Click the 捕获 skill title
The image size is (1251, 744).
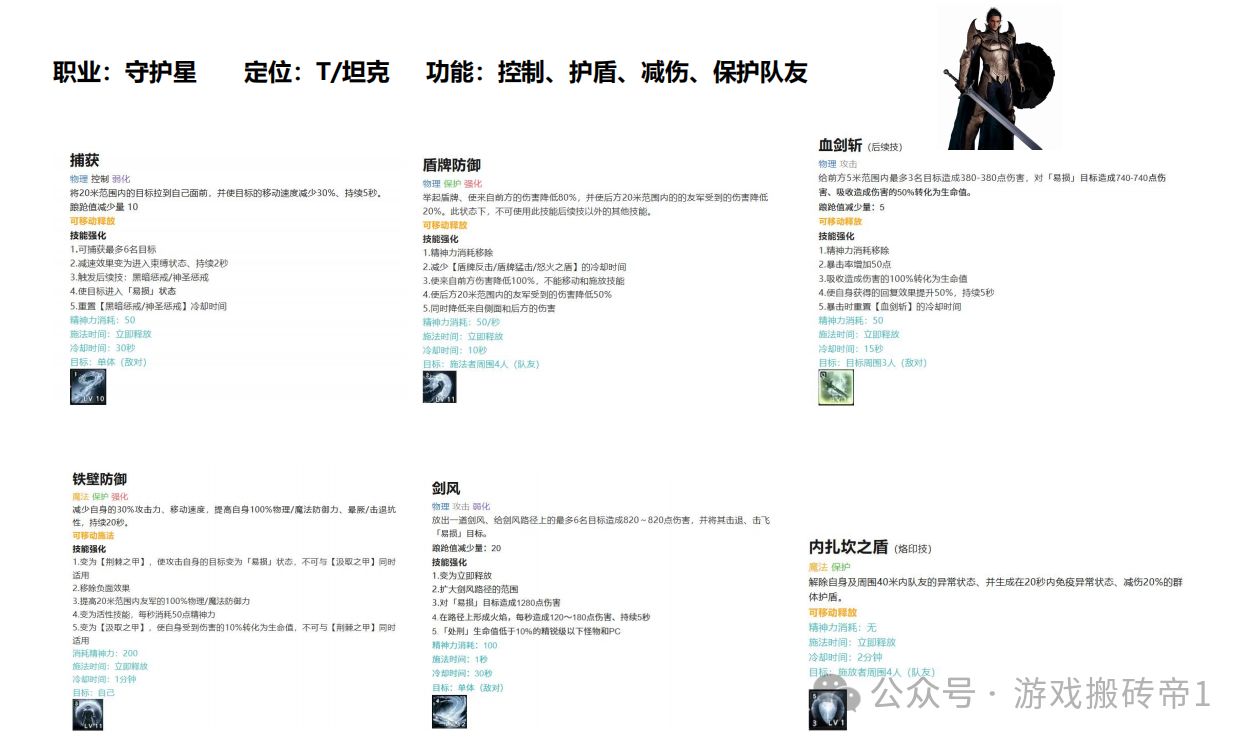tap(85, 160)
